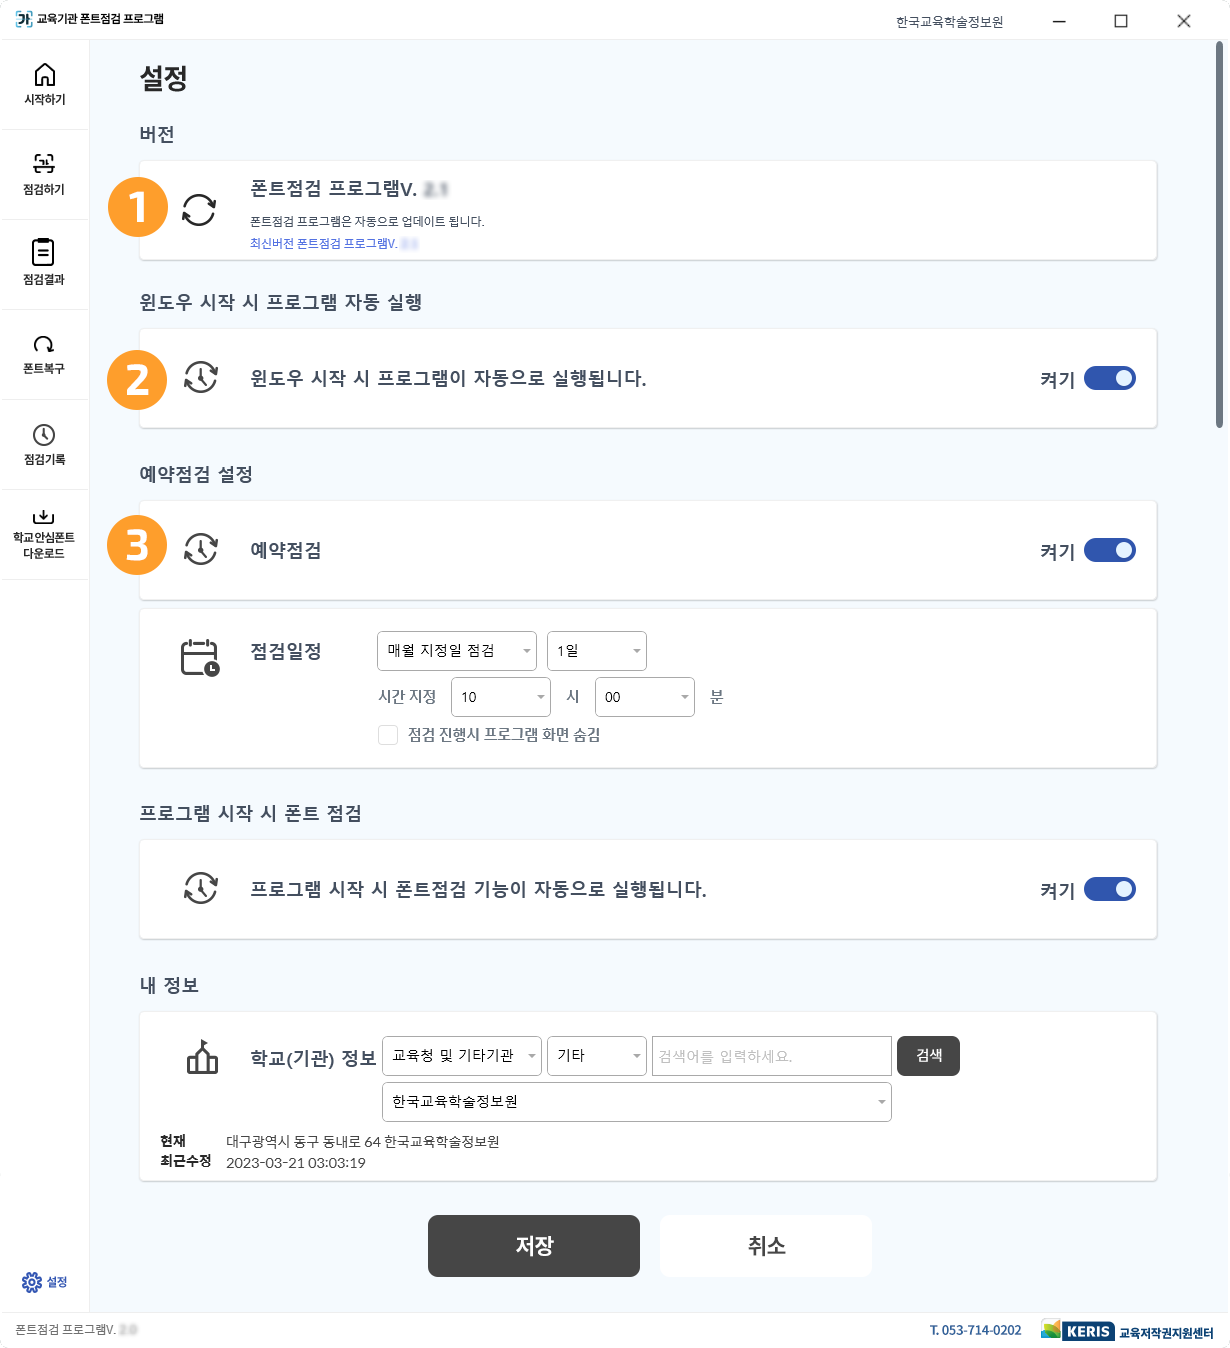
Task: Disable 윈도우 시작 시 자동 실행 toggle
Action: pyautogui.click(x=1110, y=378)
